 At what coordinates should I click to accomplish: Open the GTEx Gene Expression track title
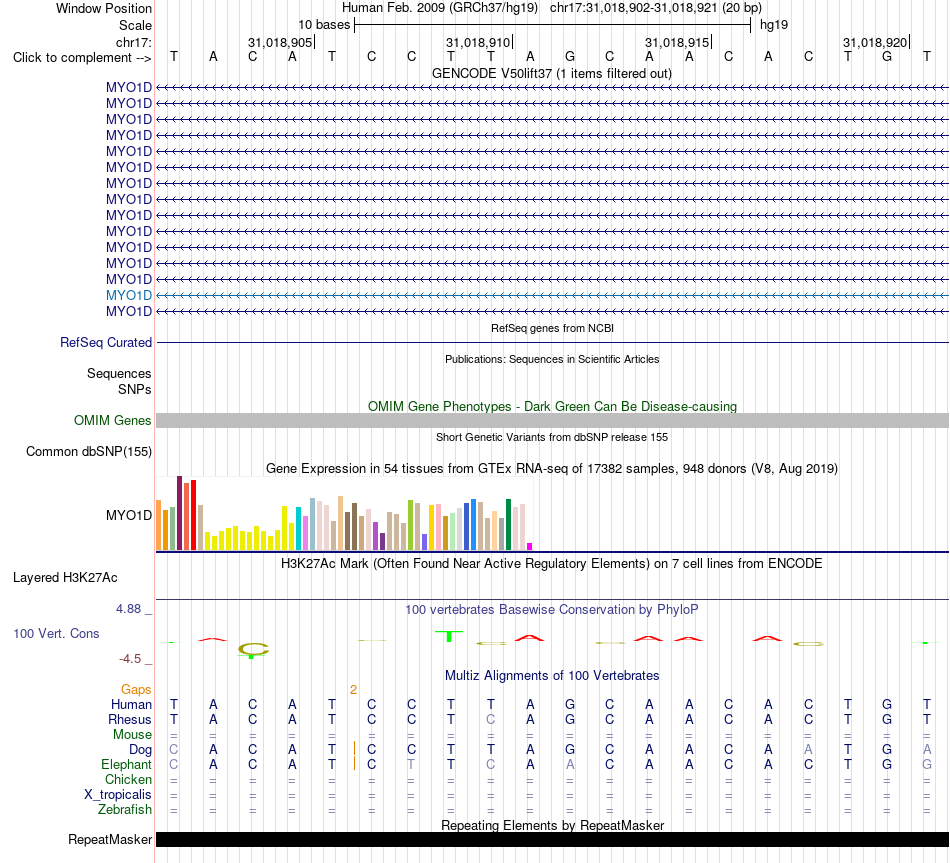click(552, 468)
